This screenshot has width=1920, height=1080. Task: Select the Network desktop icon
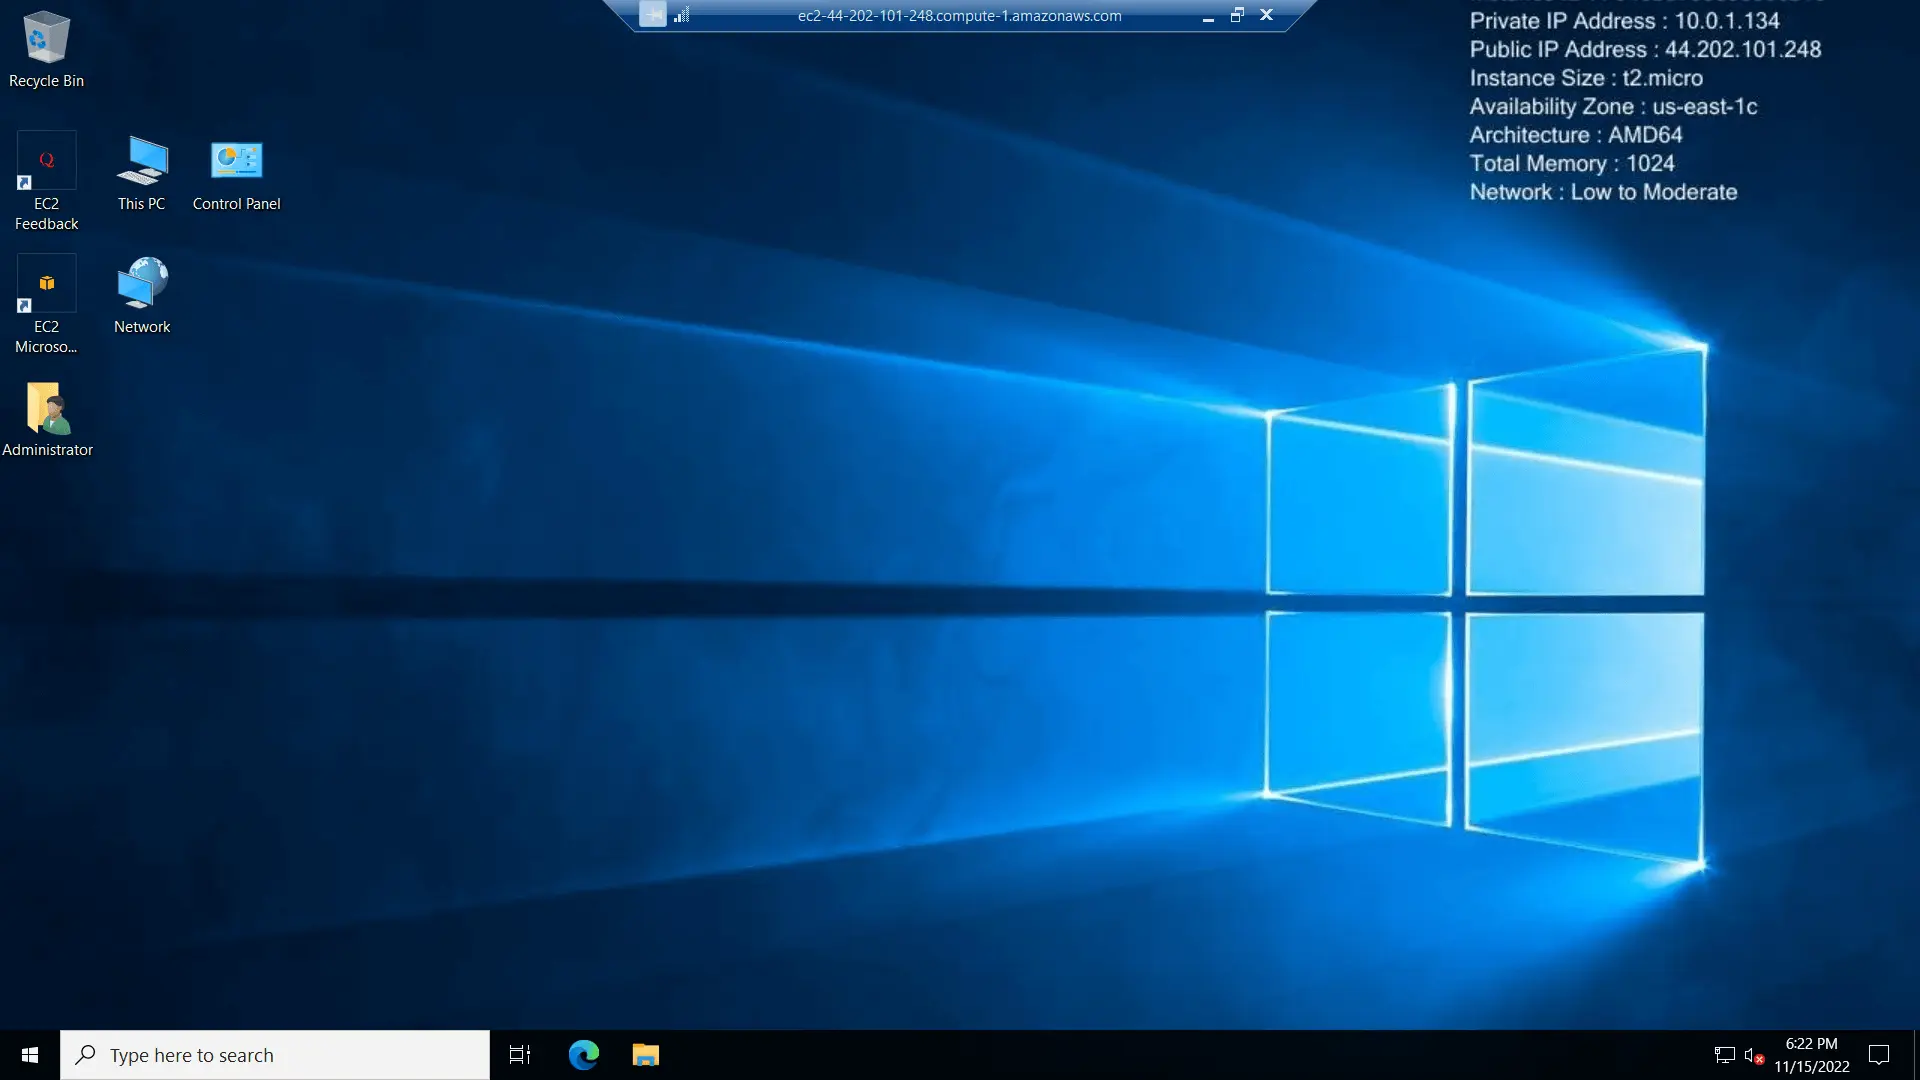click(142, 296)
